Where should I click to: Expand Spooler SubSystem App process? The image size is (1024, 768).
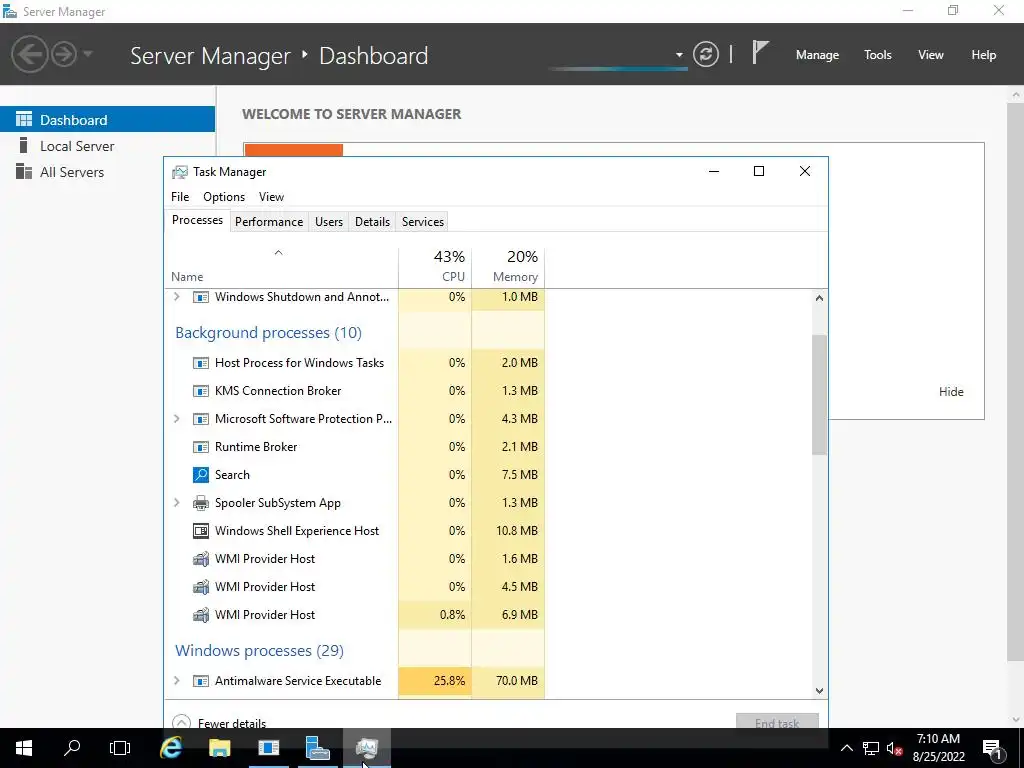[176, 503]
